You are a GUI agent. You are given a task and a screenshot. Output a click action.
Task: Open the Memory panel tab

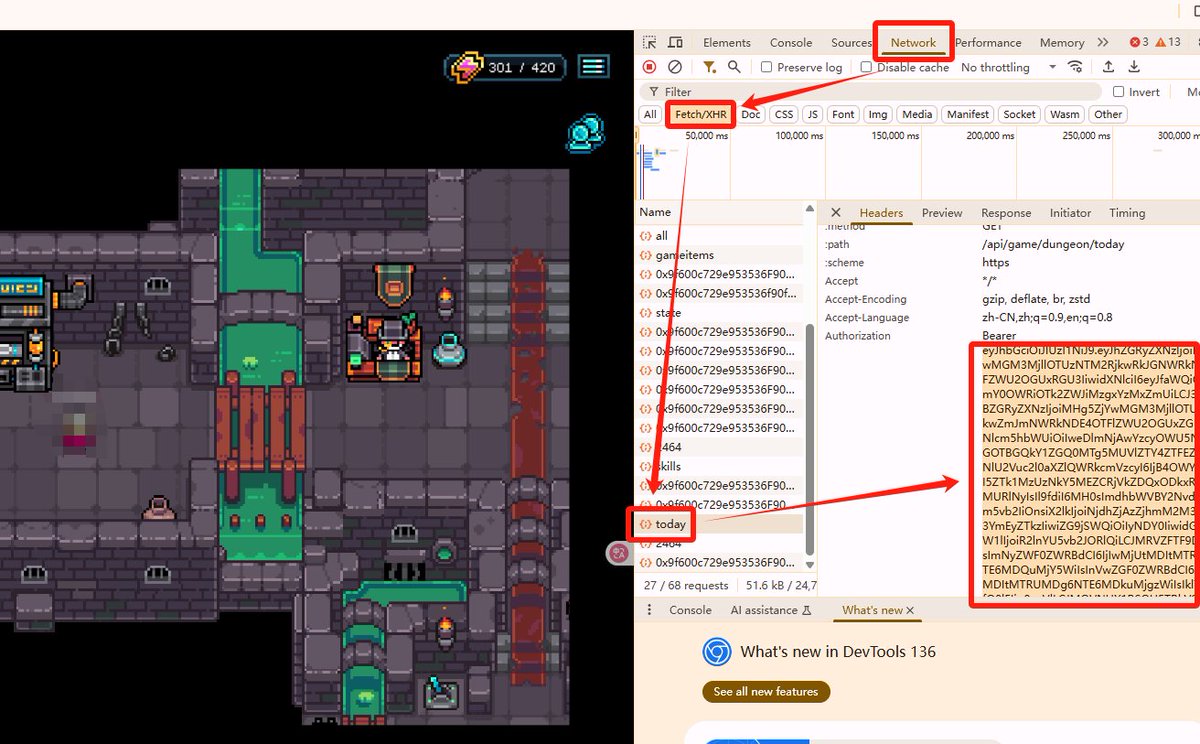click(1062, 43)
